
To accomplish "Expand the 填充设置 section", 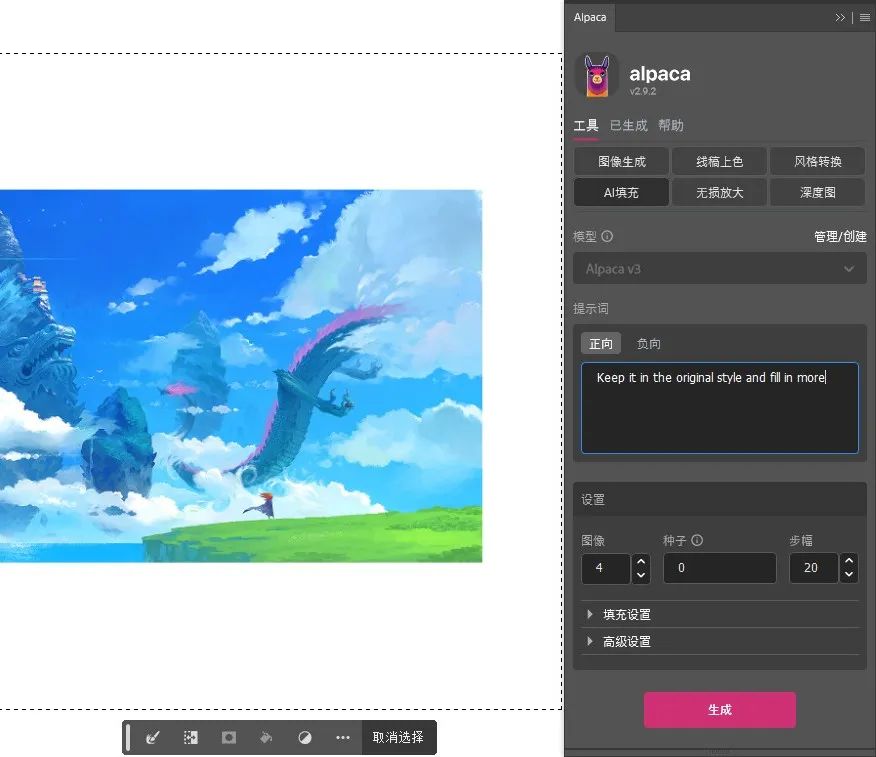I will pyautogui.click(x=626, y=615).
